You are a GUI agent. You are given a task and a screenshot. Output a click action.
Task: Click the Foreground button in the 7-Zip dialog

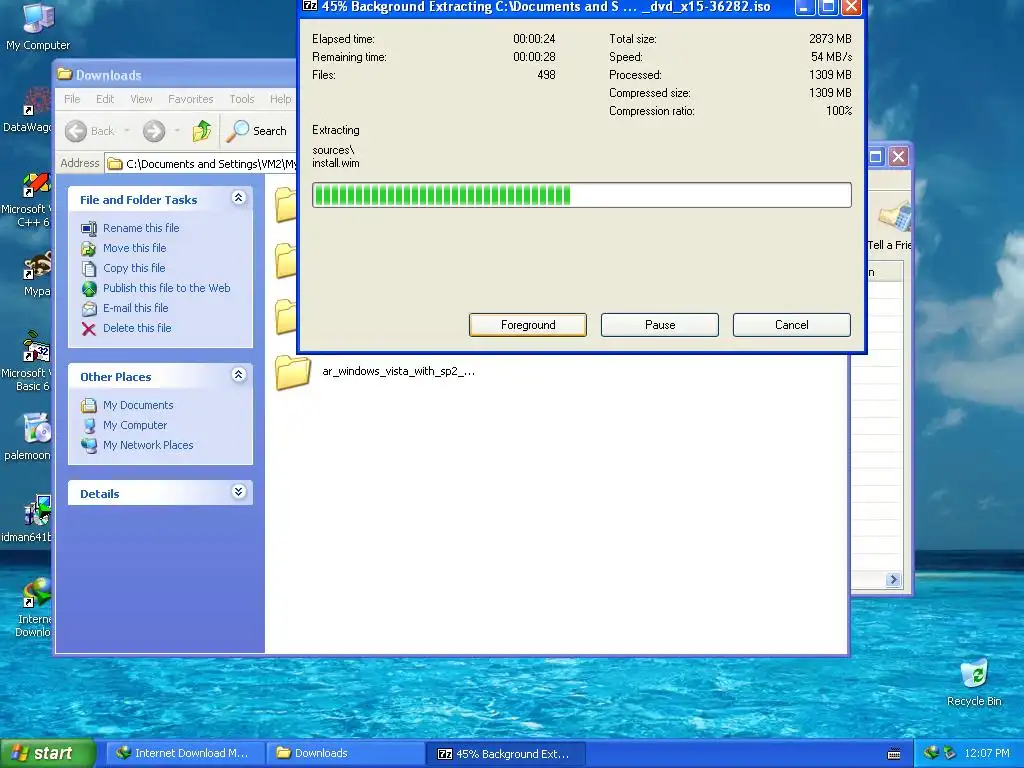(528, 325)
